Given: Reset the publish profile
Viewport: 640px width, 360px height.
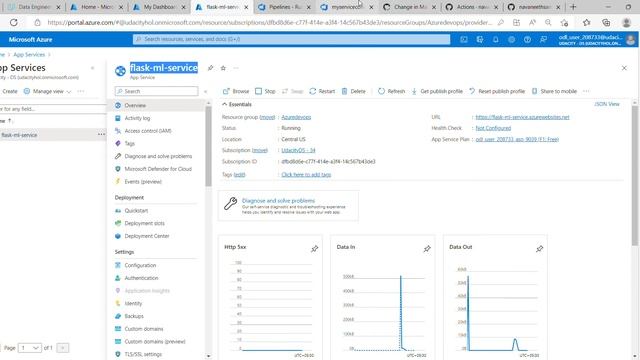Looking at the screenshot, I should coord(497,91).
